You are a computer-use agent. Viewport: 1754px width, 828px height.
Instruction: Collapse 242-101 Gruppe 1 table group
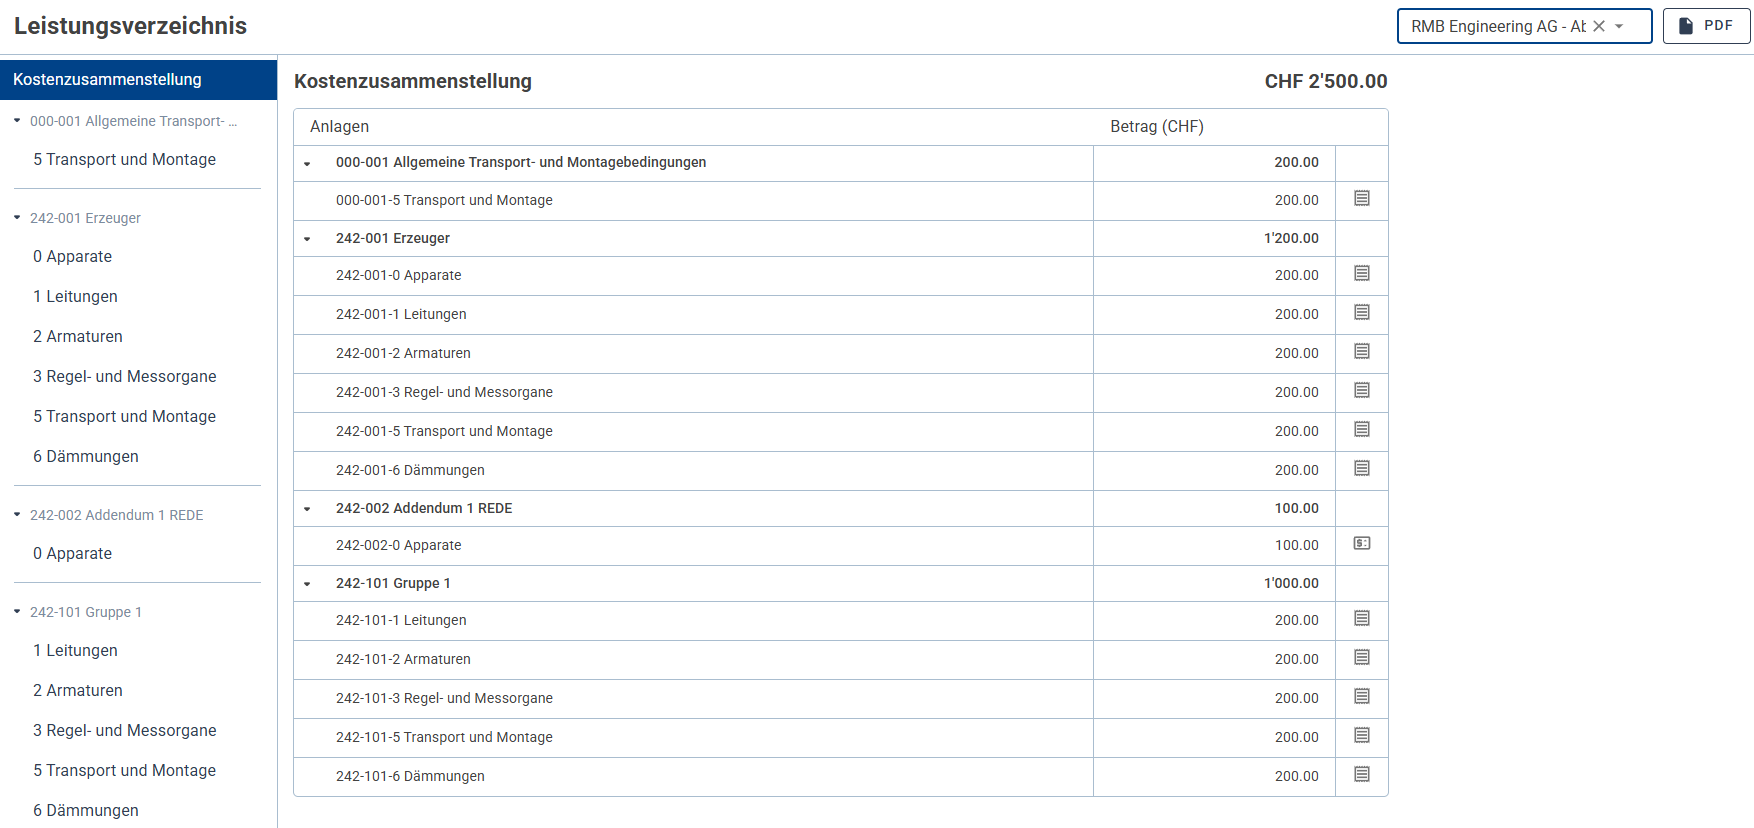(307, 584)
